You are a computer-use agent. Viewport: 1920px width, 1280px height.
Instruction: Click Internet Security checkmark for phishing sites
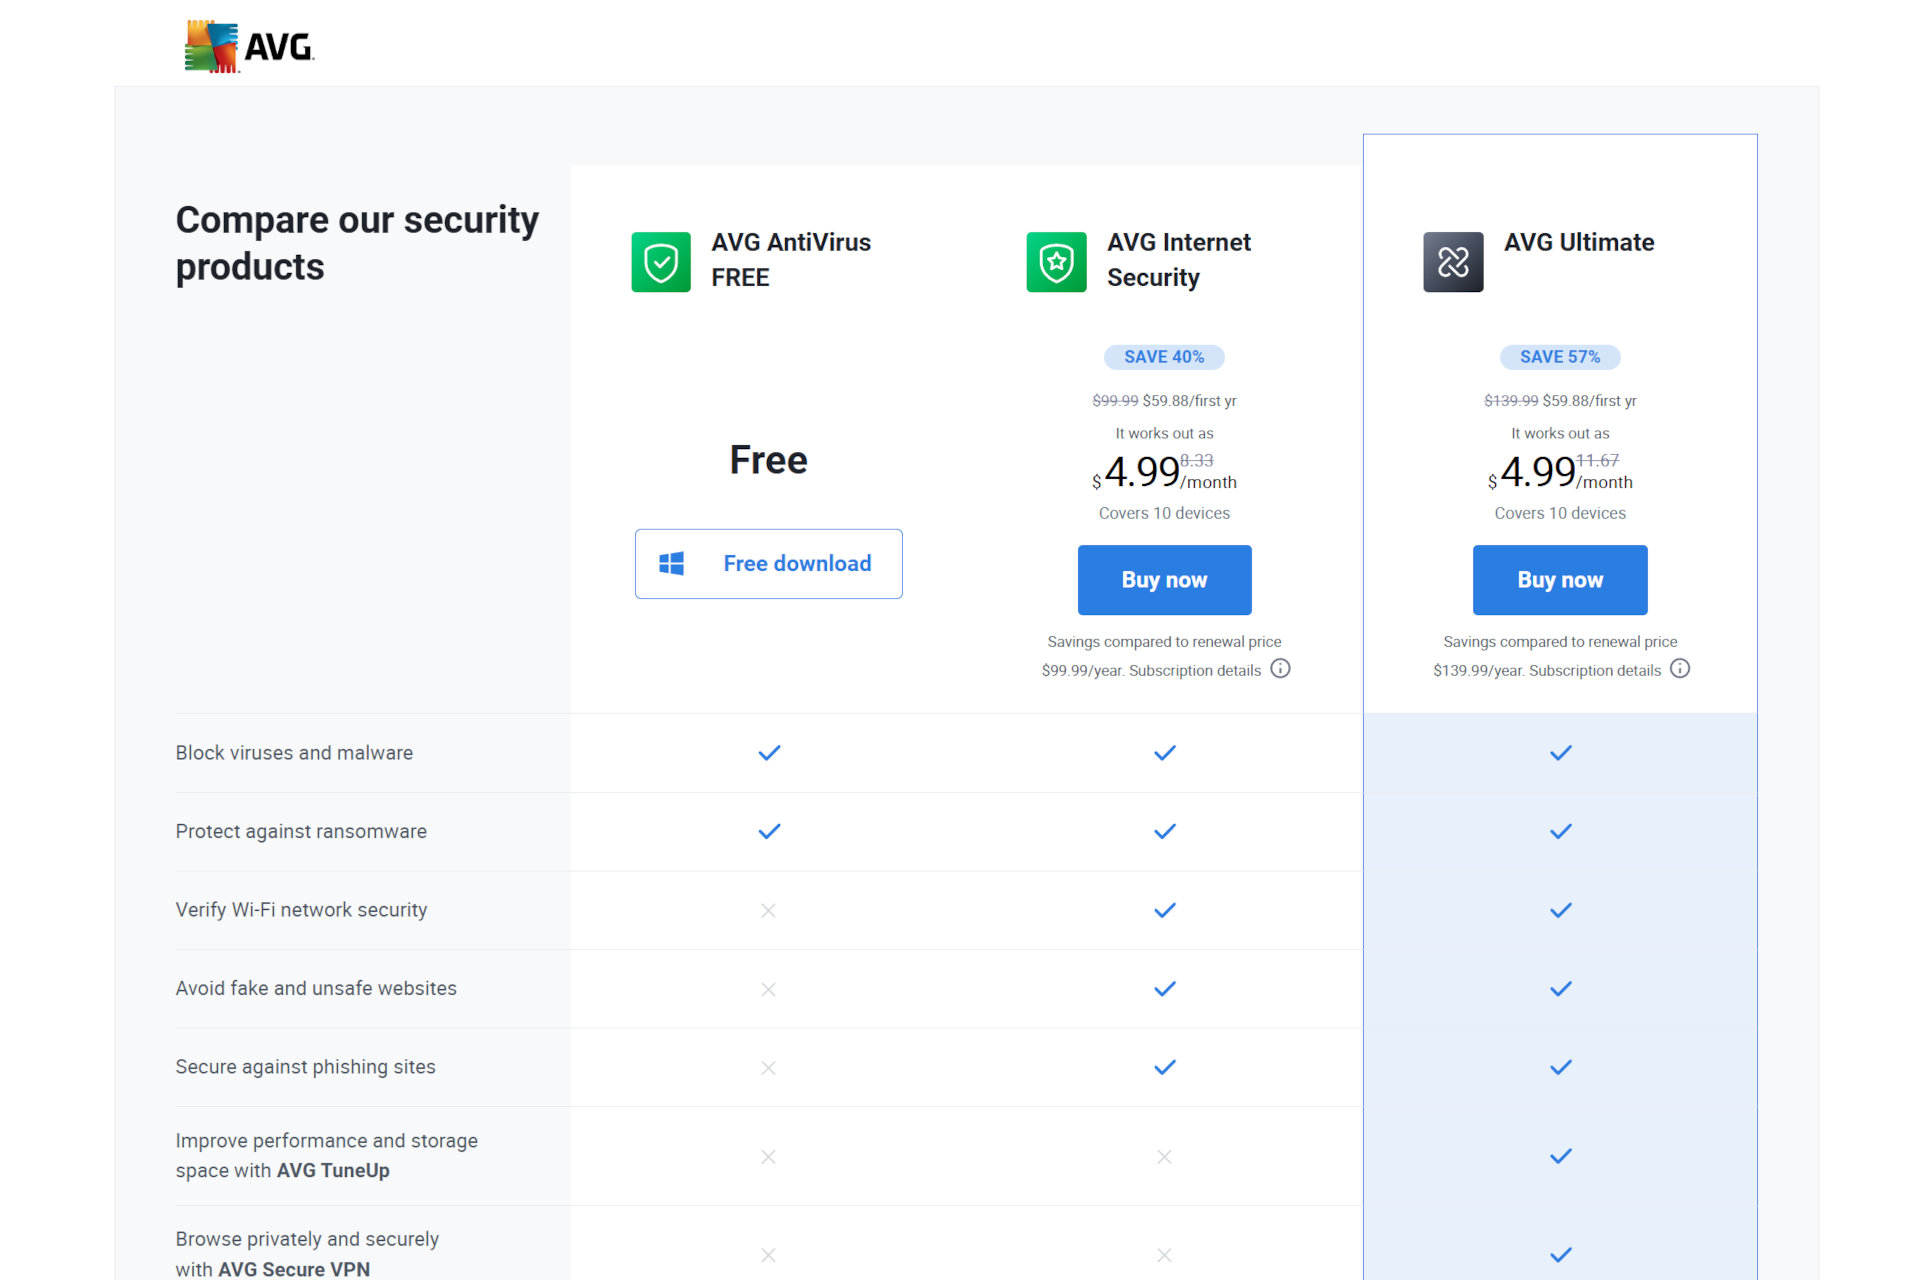tap(1165, 1067)
